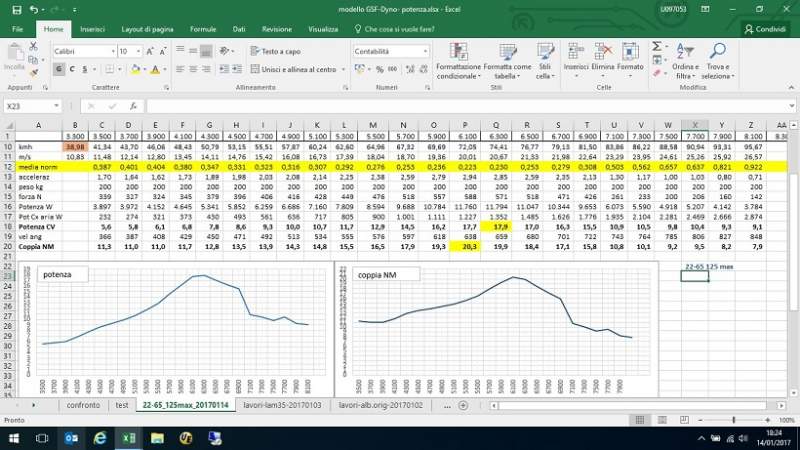Screen dimensions: 800x450
Task: Click the Fill down icon in Modifica group
Action: point(657,60)
